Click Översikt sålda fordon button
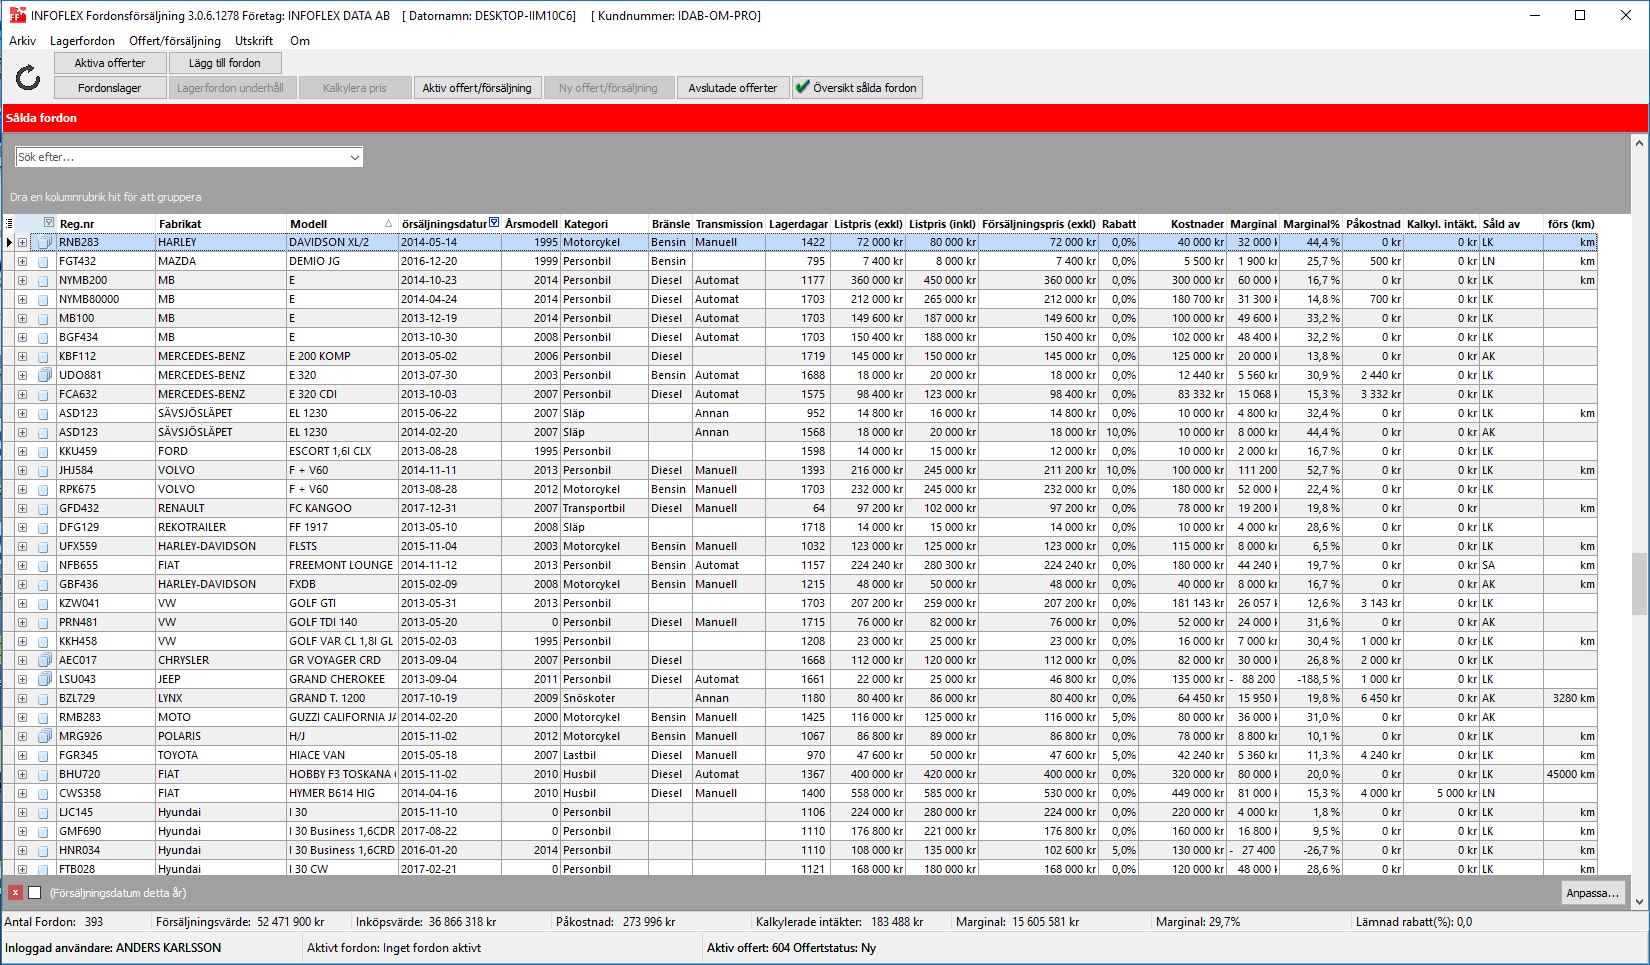The width and height of the screenshot is (1650, 965). coord(857,88)
